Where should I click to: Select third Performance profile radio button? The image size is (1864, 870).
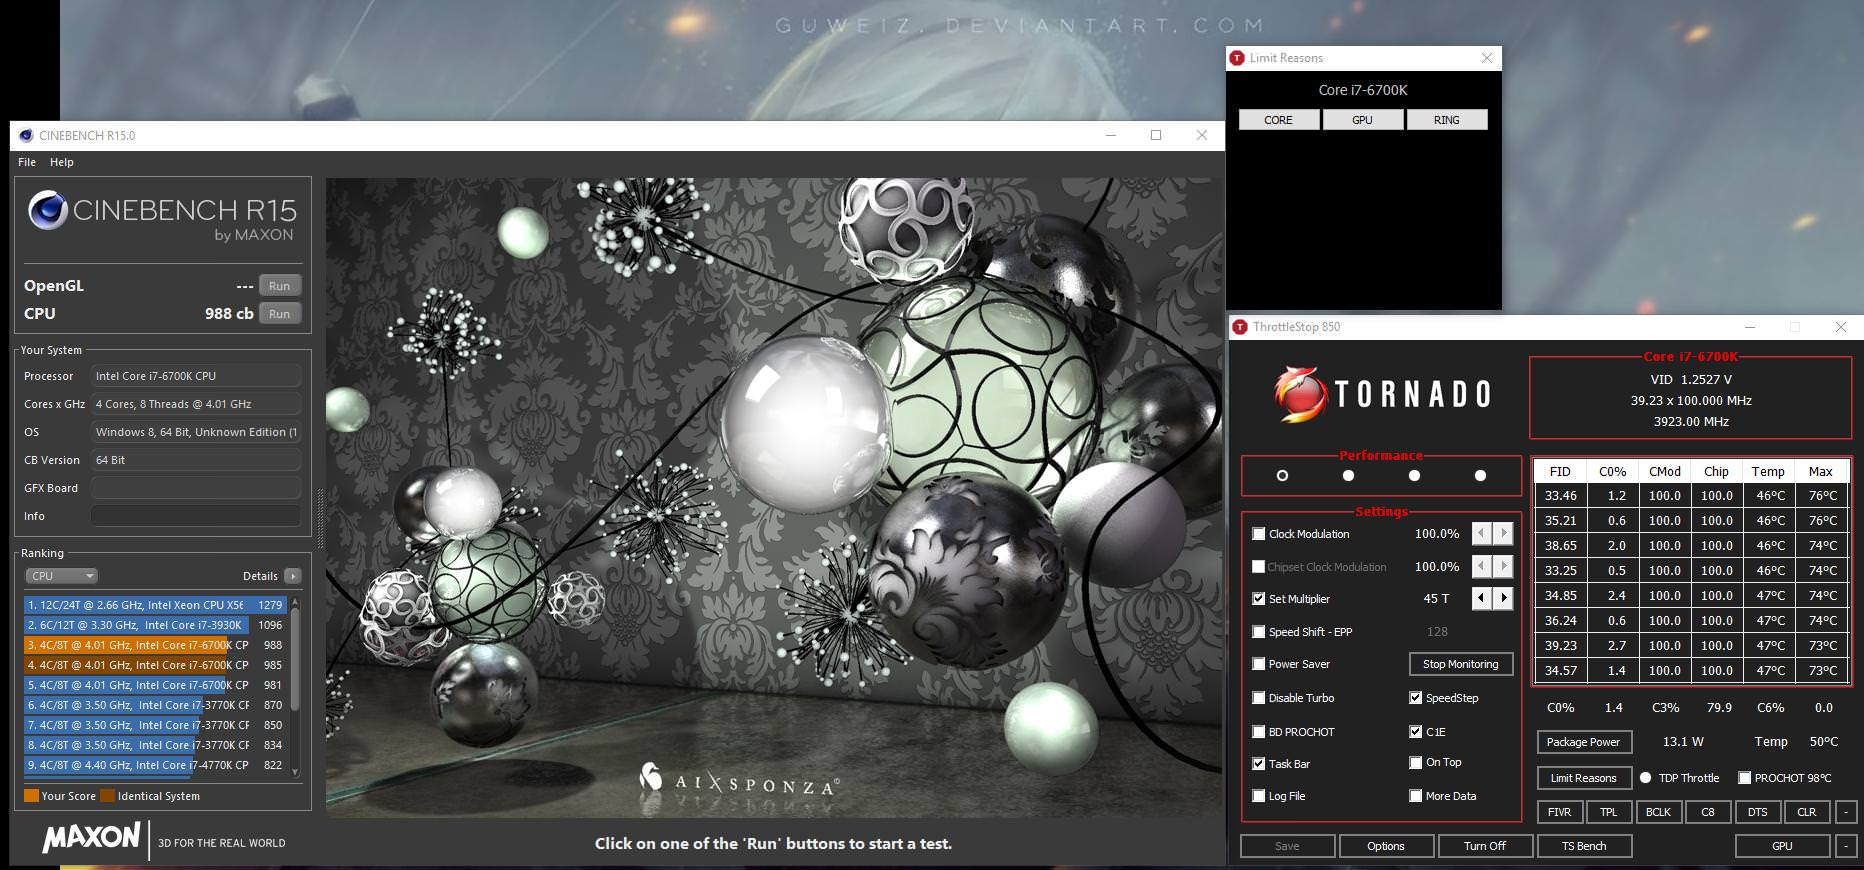click(1414, 476)
